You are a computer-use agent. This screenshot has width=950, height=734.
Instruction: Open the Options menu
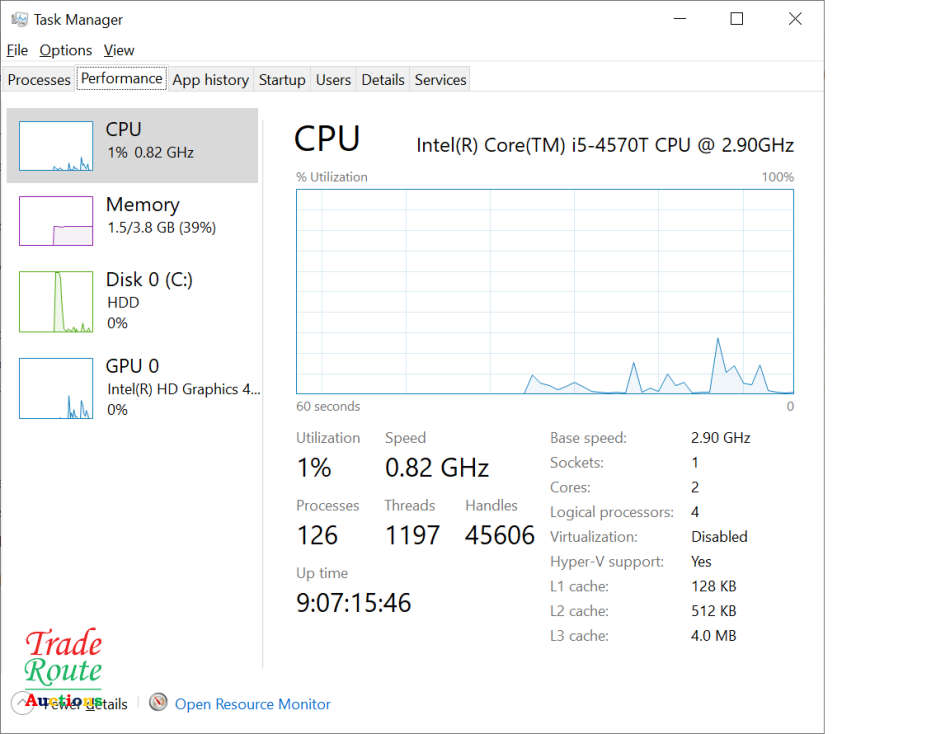[65, 50]
